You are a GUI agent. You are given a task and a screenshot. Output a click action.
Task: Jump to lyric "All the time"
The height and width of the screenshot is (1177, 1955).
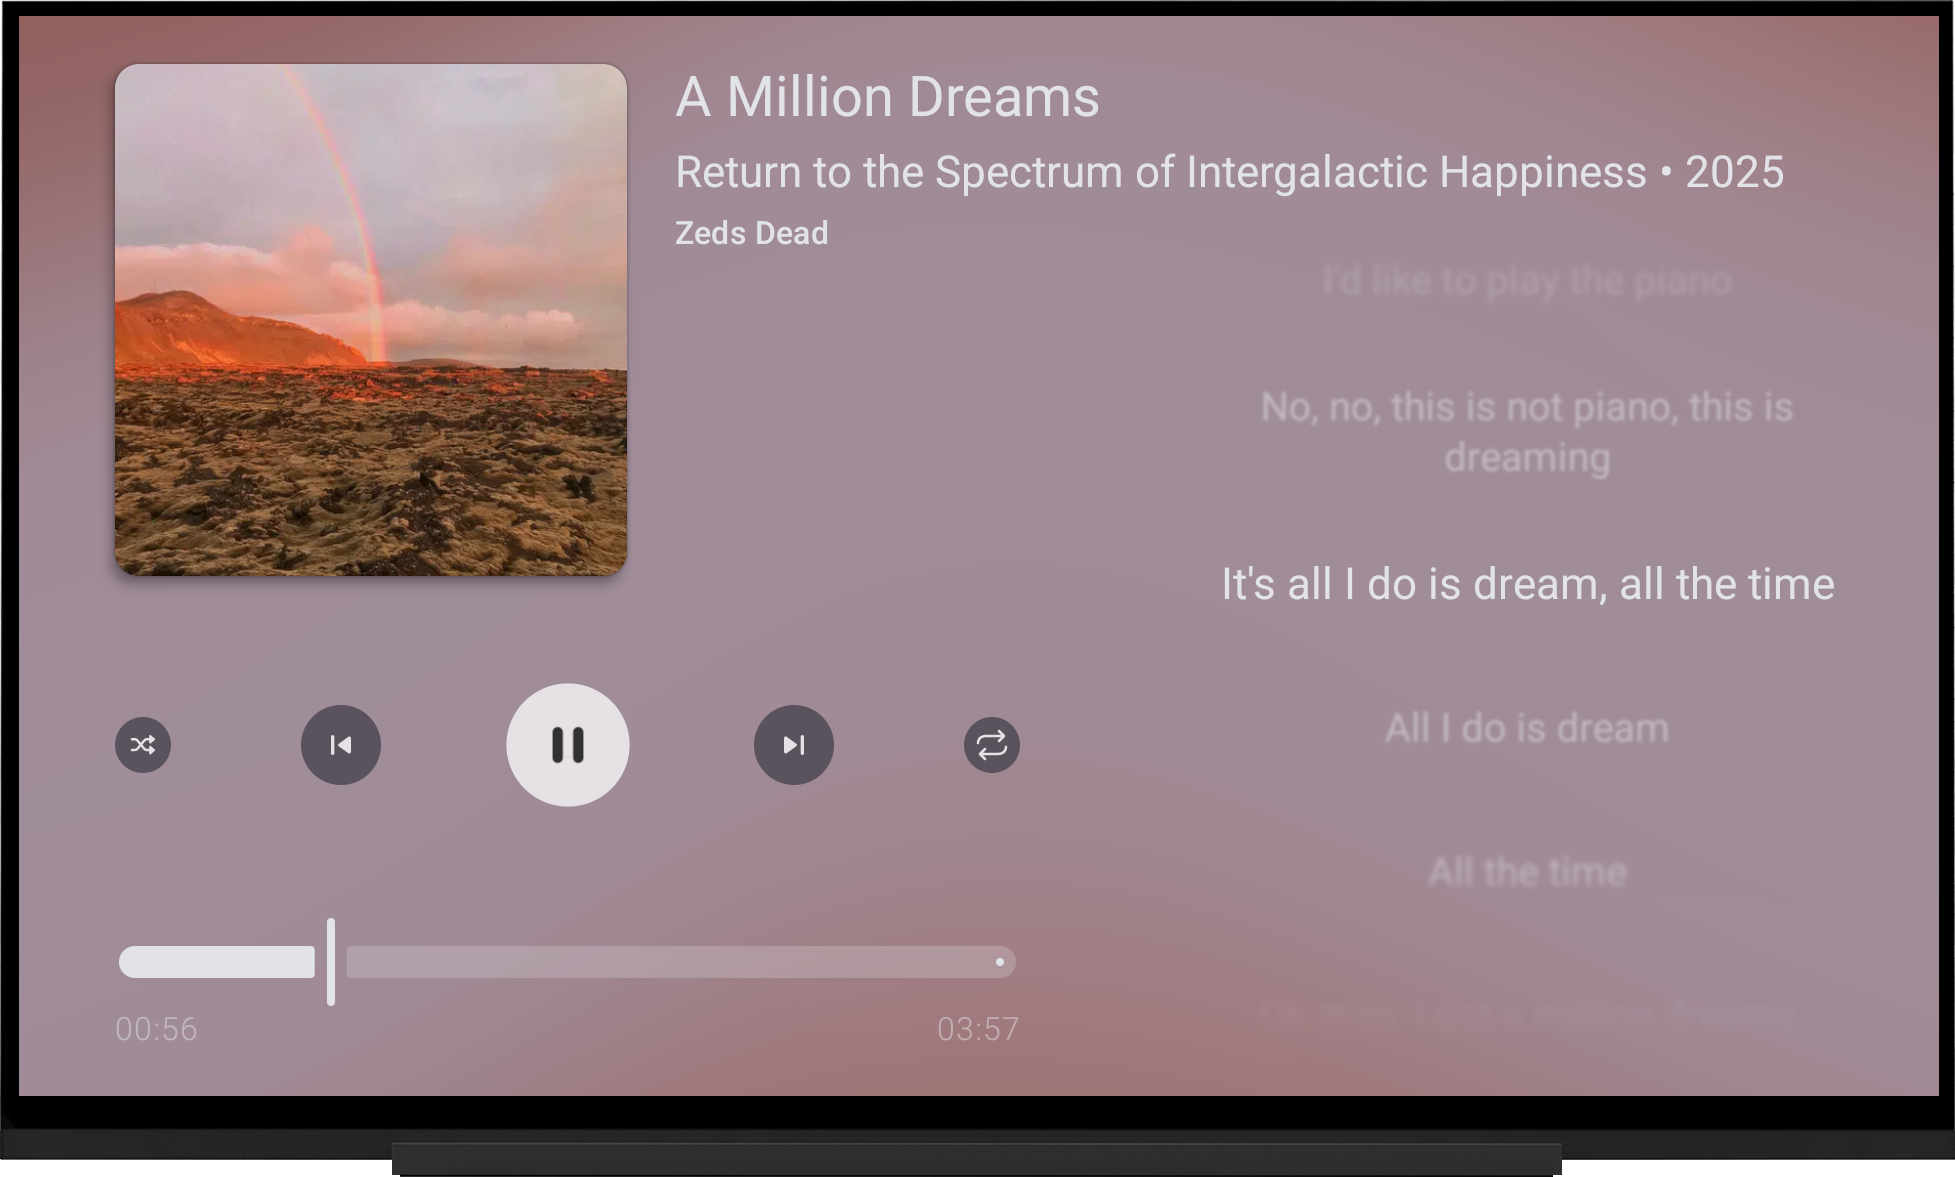click(x=1527, y=872)
